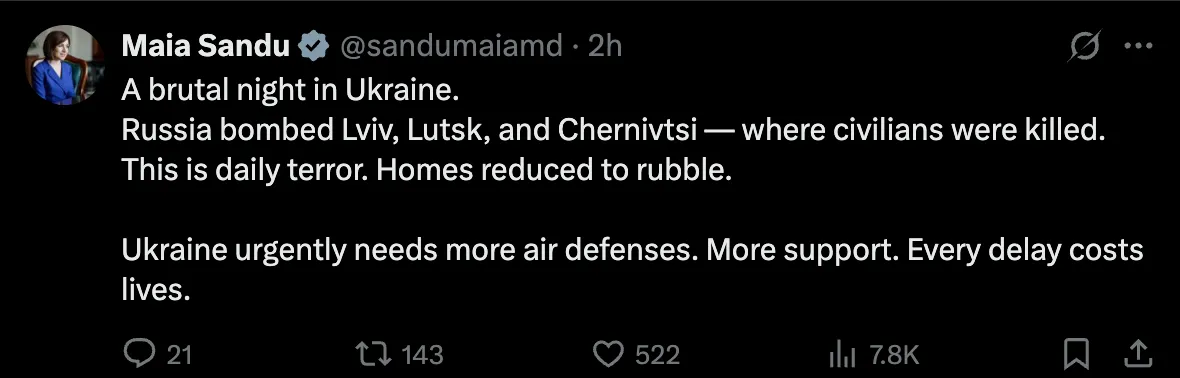The height and width of the screenshot is (378, 1180).
Task: Open Maia Sandu's profile picture
Action: [x=65, y=65]
